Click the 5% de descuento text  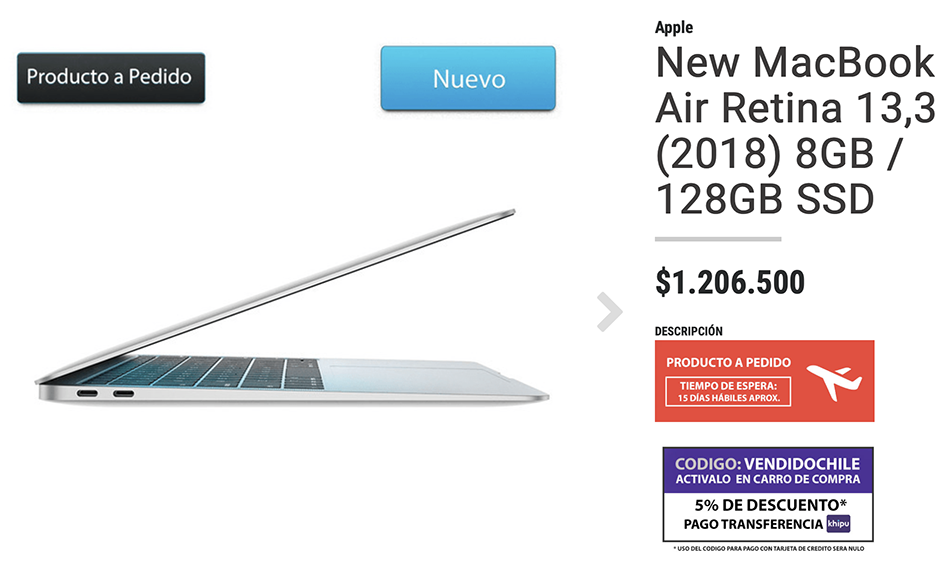pos(771,505)
